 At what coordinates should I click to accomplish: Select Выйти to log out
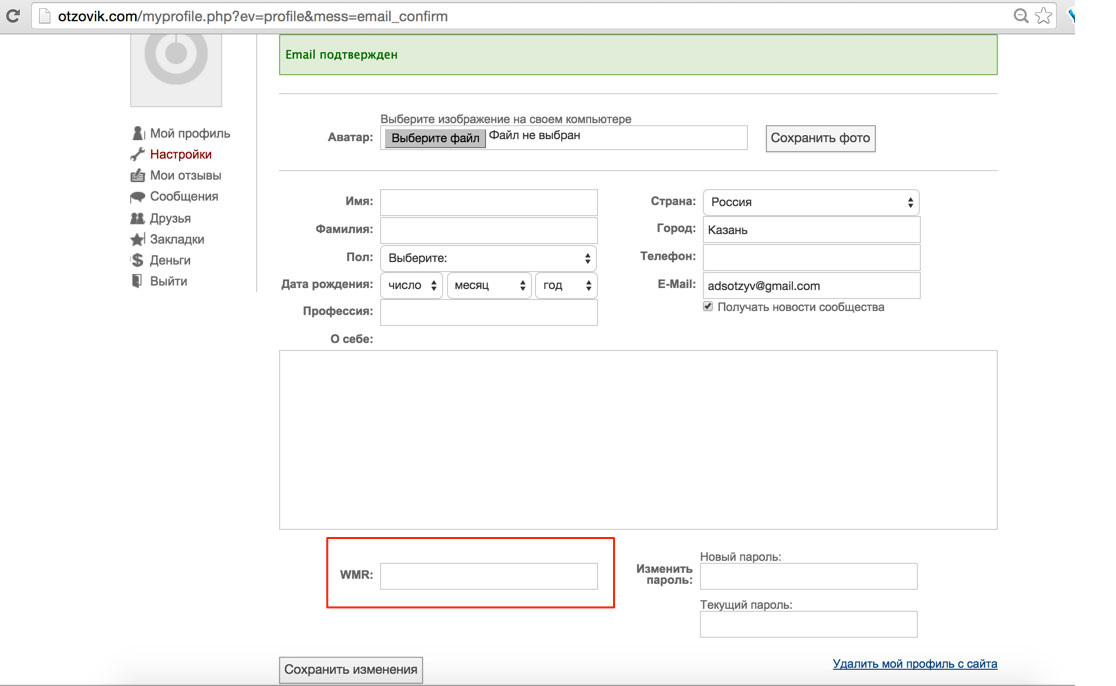[169, 281]
